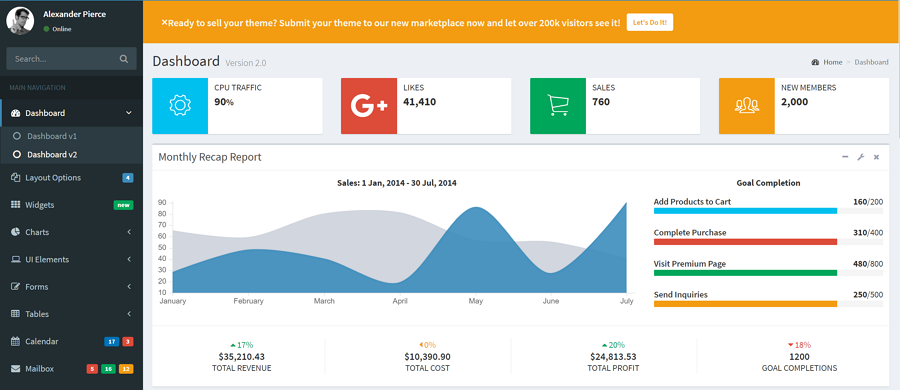Click Layout Options badge 4
The height and width of the screenshot is (390, 900).
(127, 177)
